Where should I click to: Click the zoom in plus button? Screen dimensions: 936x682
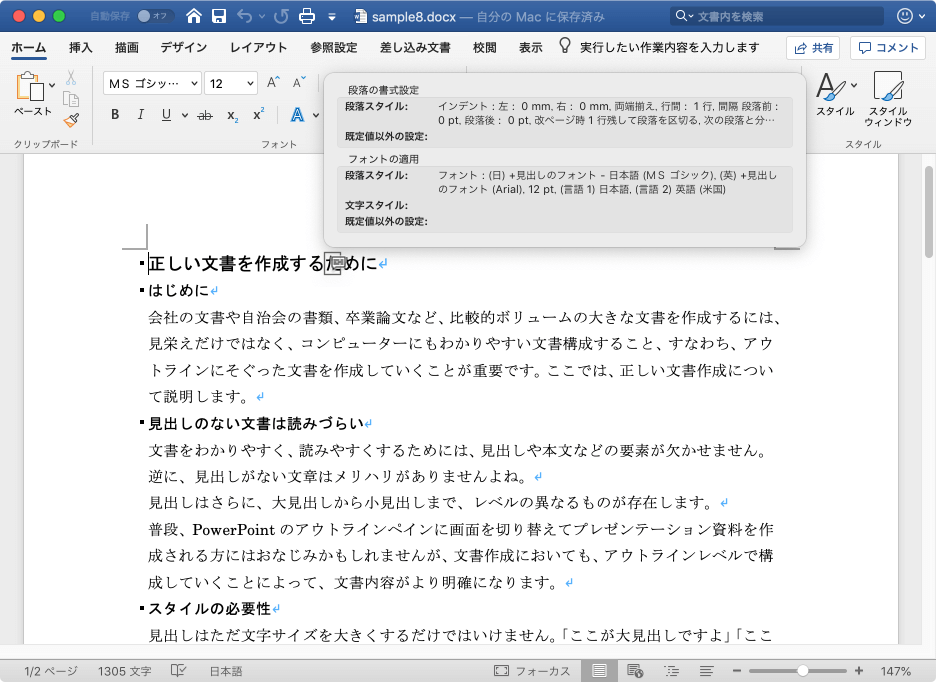[859, 671]
